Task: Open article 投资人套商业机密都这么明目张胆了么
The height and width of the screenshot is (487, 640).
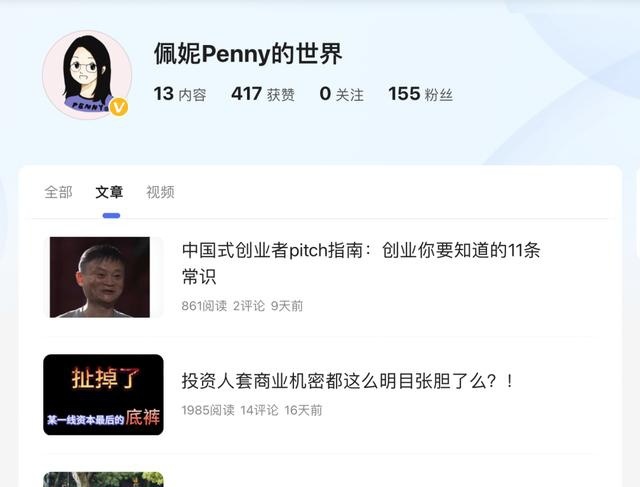Action: (347, 381)
